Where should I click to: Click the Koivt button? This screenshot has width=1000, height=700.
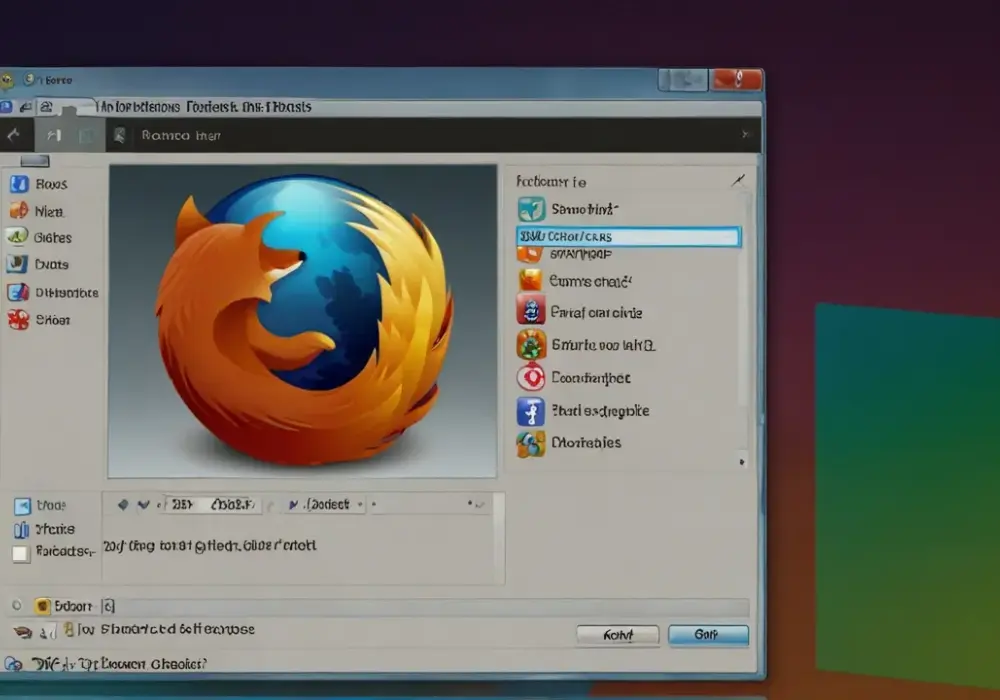tap(617, 635)
